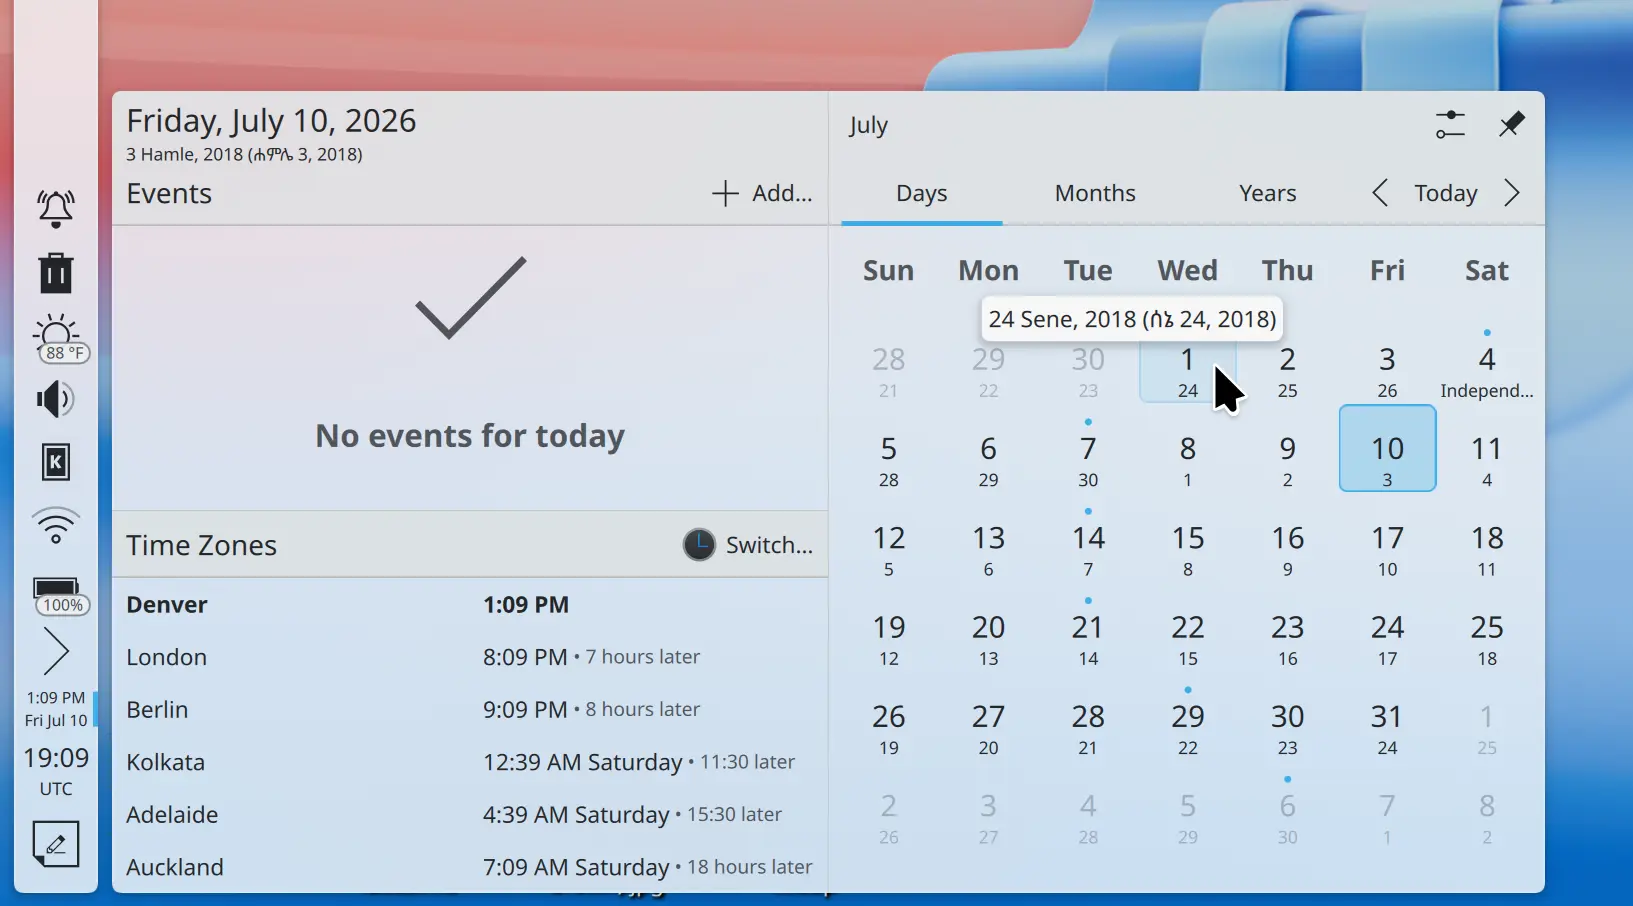Open the trash can icon in the panel
This screenshot has width=1633, height=906.
point(56,273)
